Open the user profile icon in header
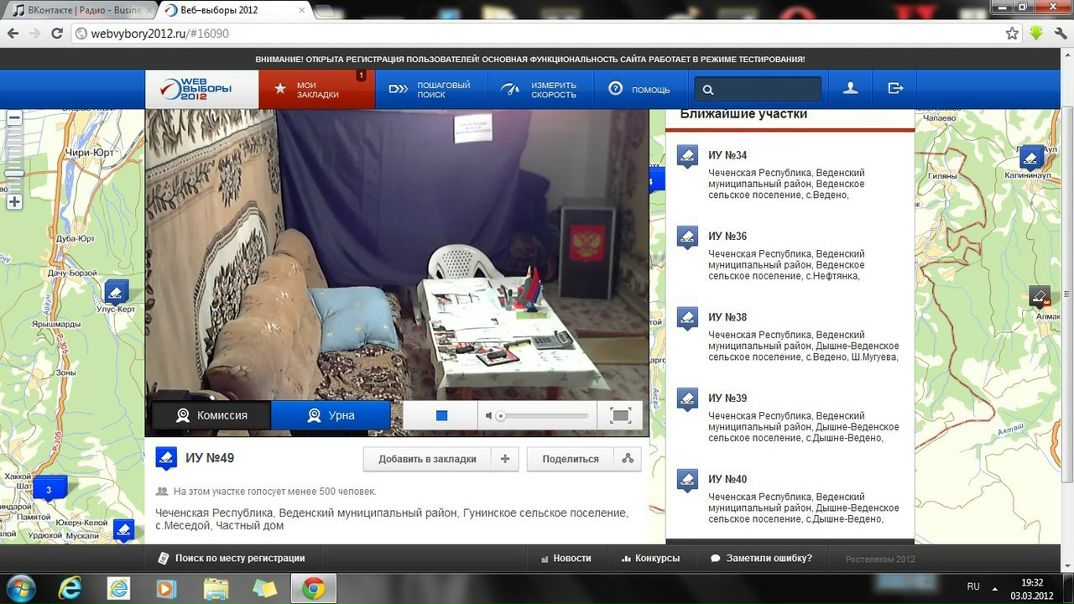1074x604 pixels. pyautogui.click(x=850, y=89)
